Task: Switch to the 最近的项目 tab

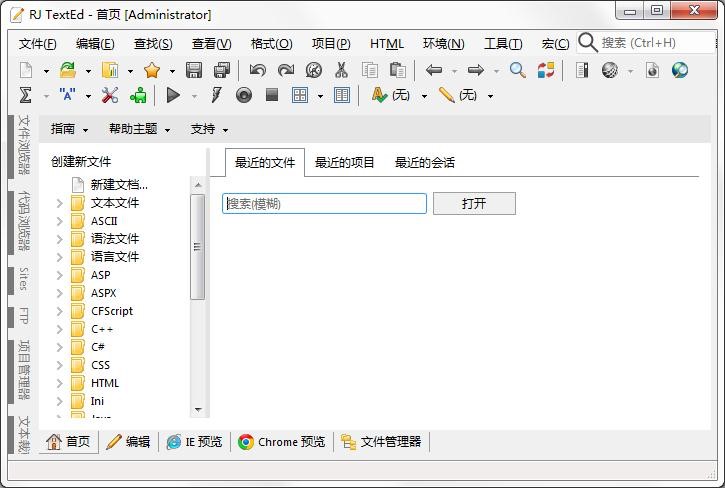Action: coord(344,162)
